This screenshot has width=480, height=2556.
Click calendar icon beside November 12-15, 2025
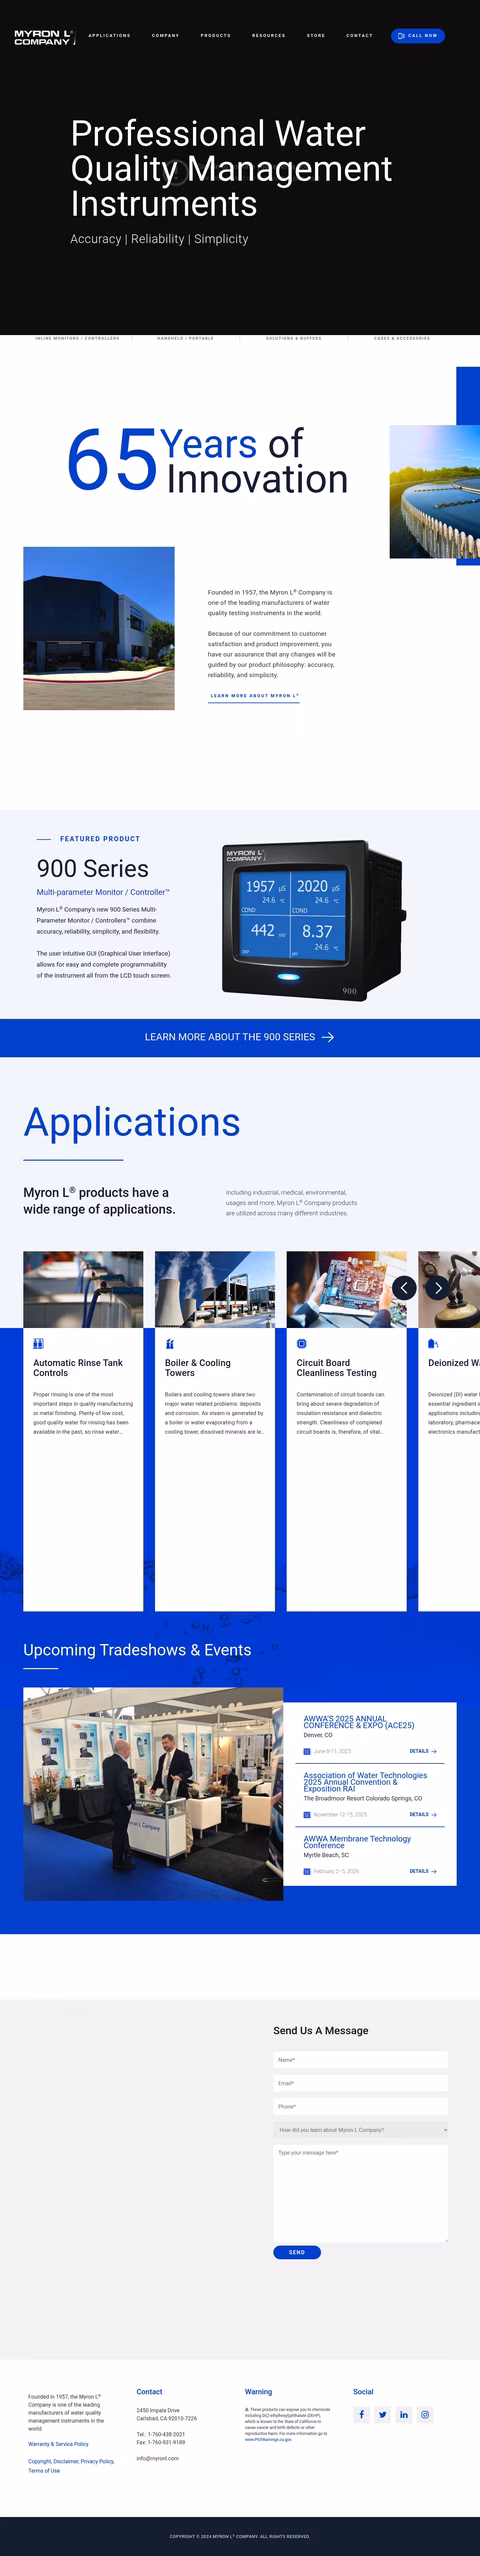(307, 1814)
